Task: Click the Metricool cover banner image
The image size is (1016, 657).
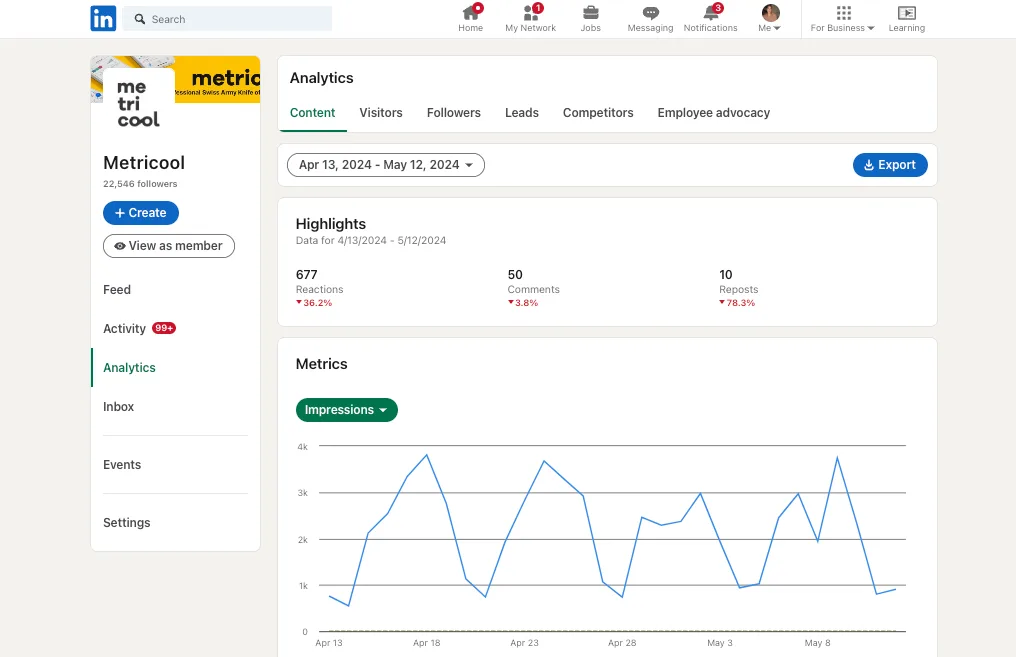Action: click(x=217, y=79)
